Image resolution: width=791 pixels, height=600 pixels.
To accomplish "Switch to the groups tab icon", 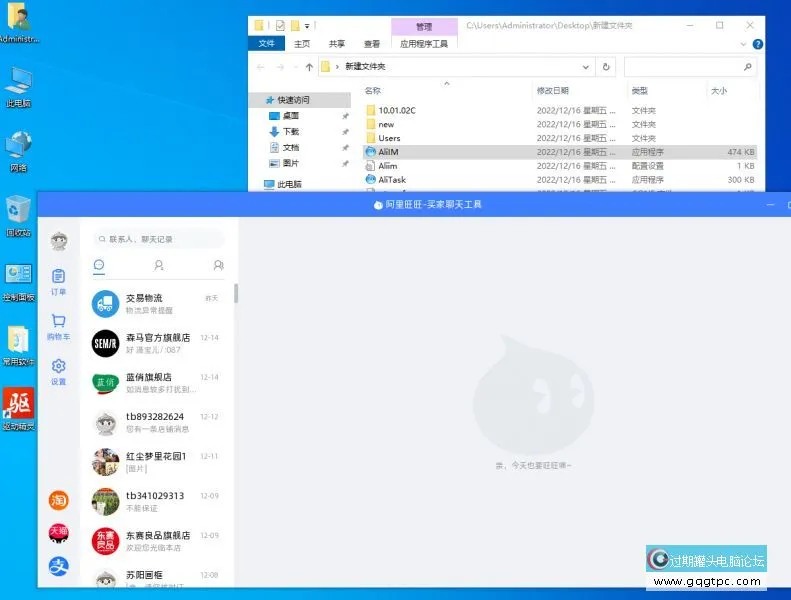I will (x=218, y=265).
